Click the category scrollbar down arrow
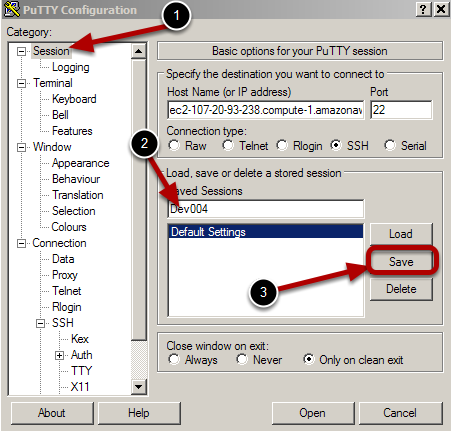Image resolution: width=451 pixels, height=431 pixels. [138, 387]
